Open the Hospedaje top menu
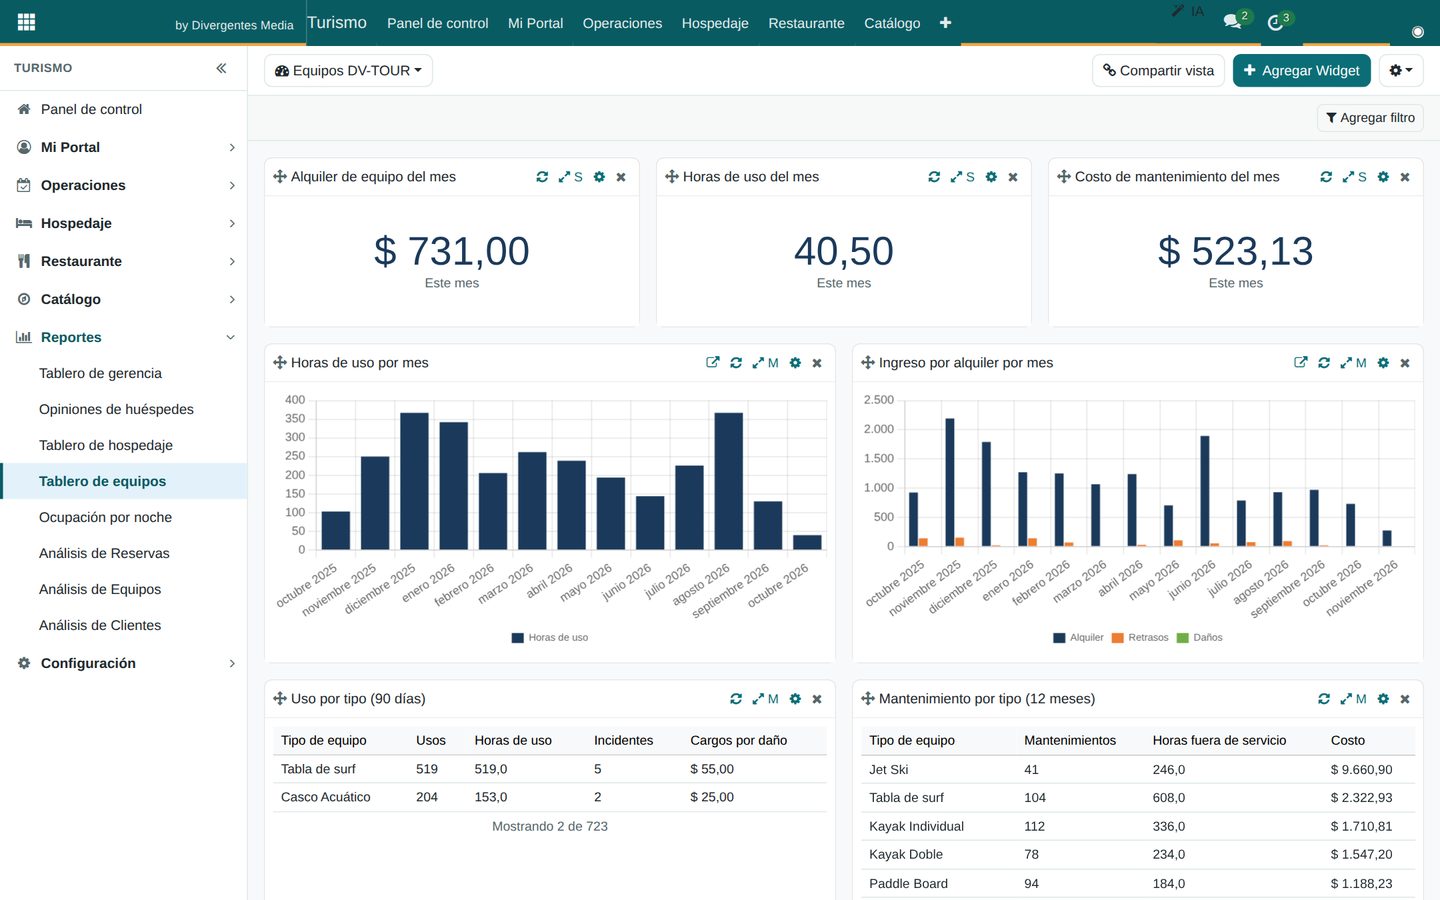 pyautogui.click(x=715, y=23)
